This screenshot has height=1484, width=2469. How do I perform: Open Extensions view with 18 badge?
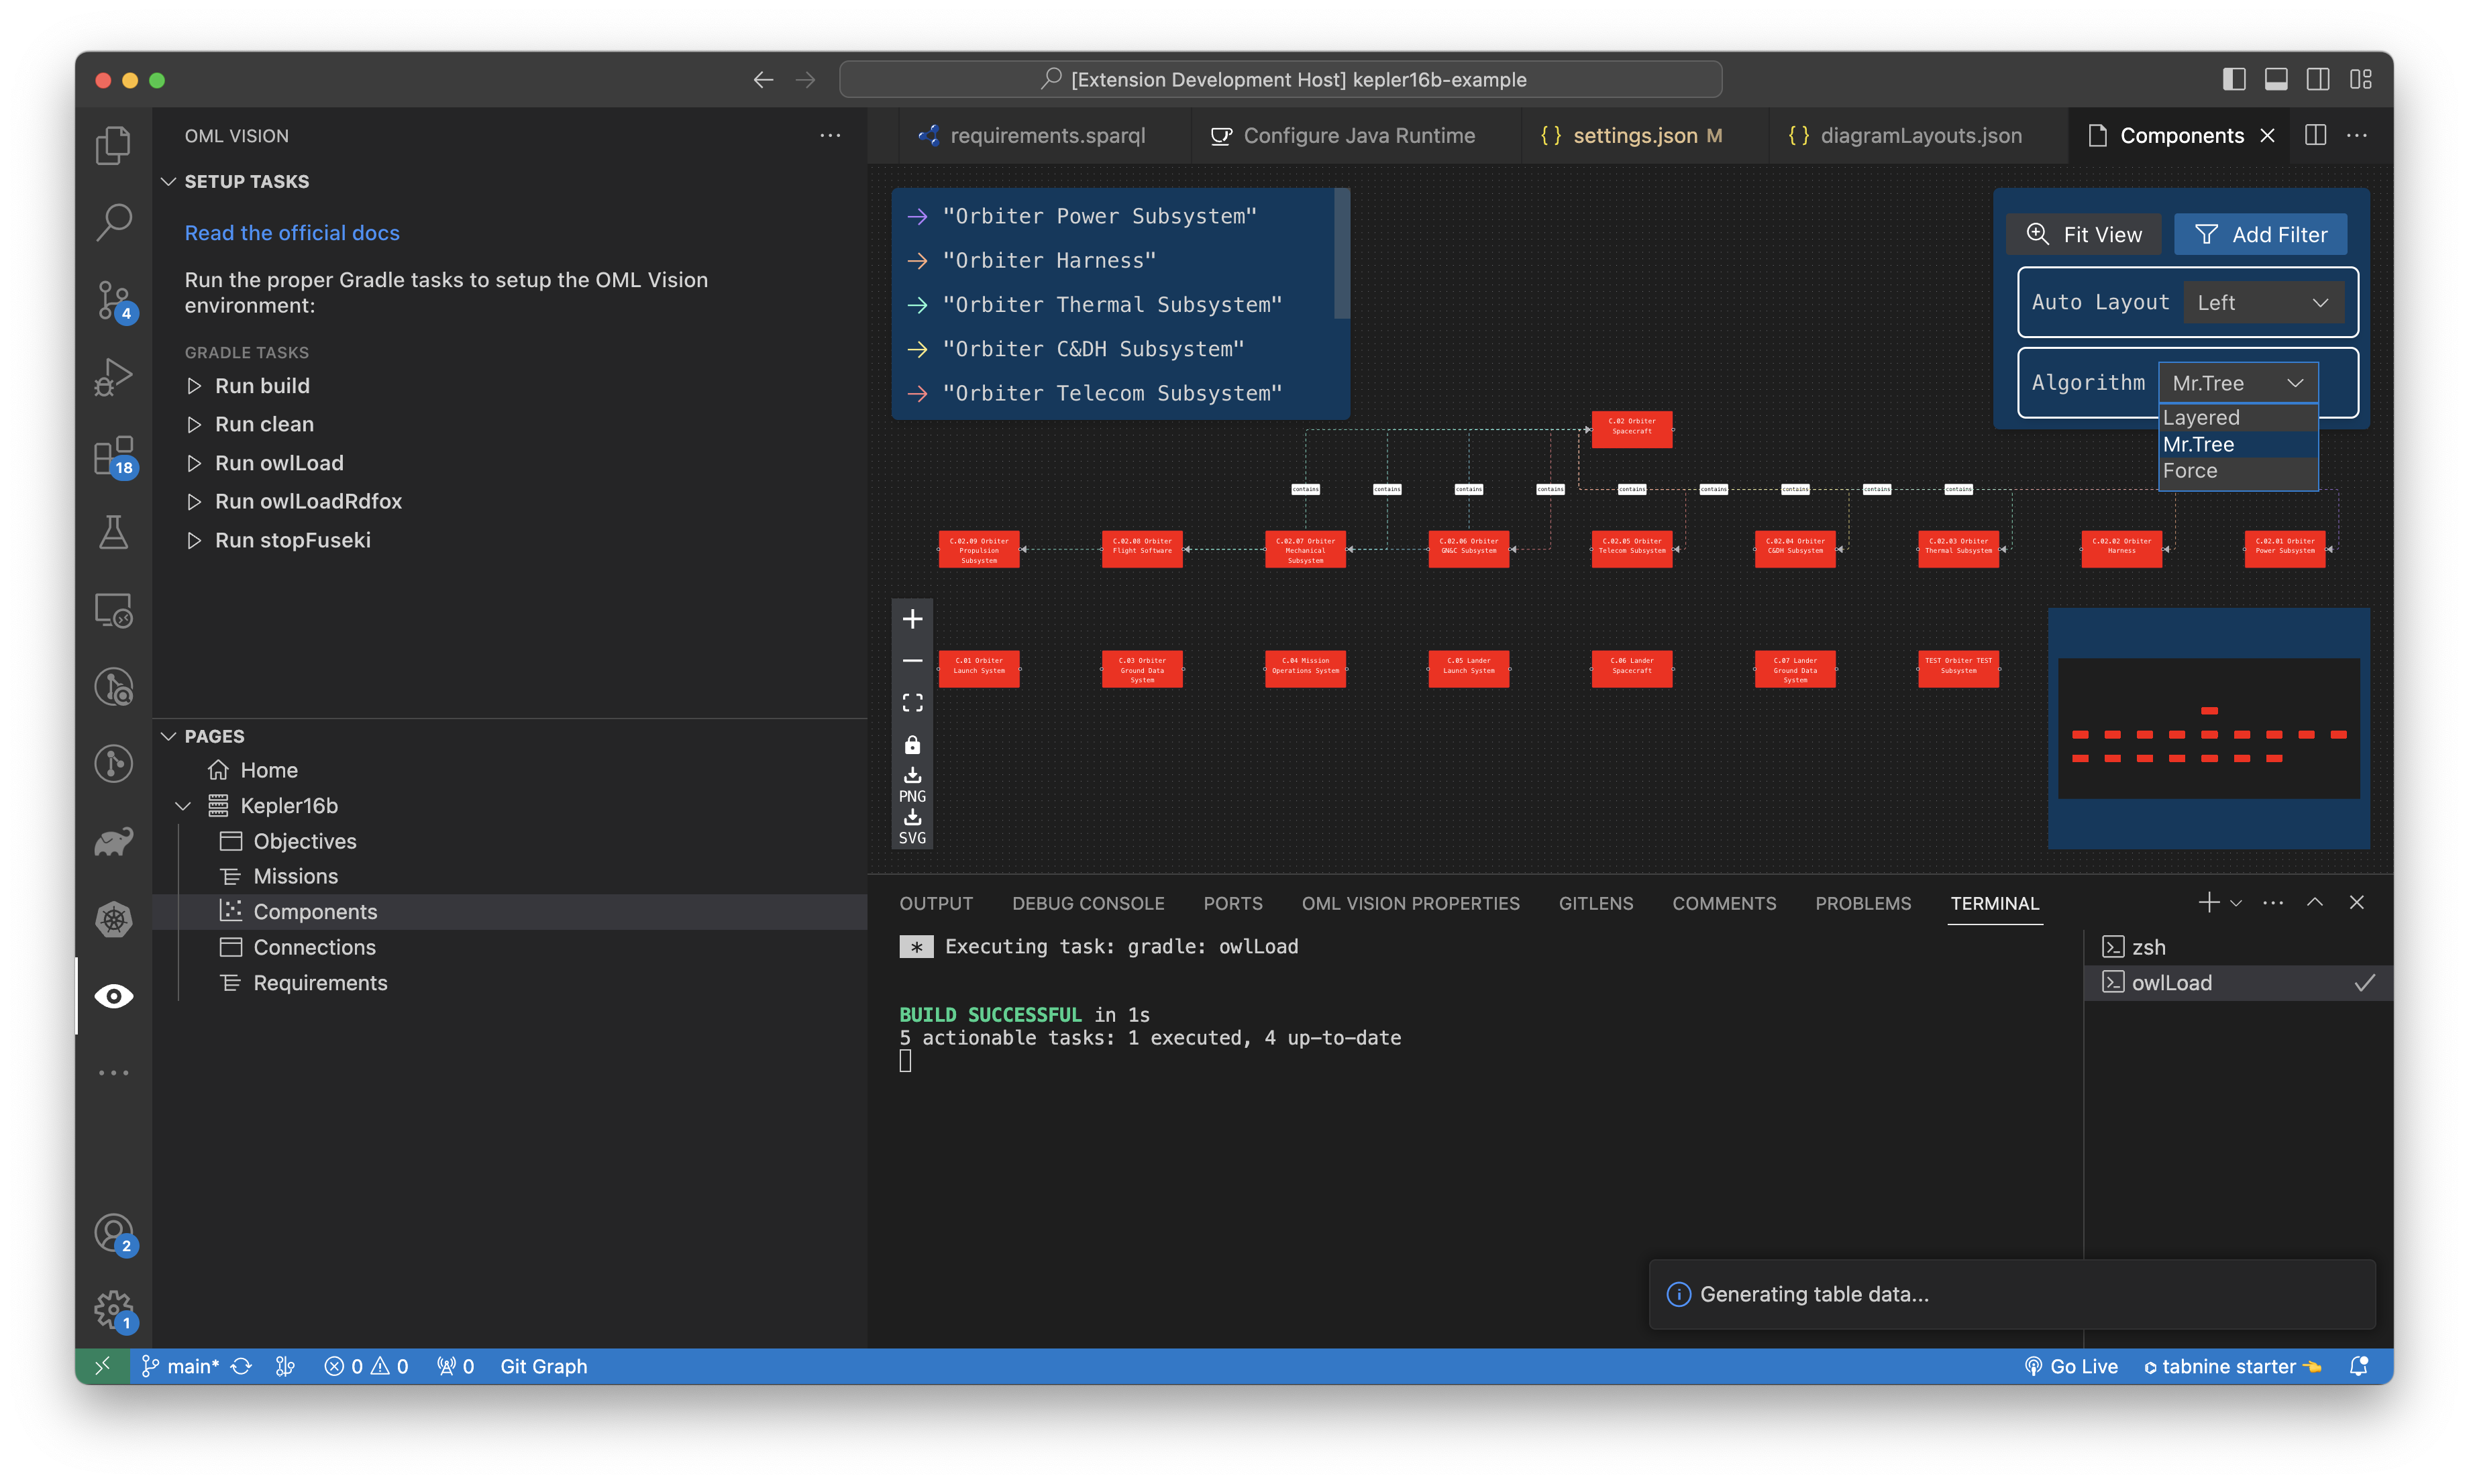coord(113,455)
